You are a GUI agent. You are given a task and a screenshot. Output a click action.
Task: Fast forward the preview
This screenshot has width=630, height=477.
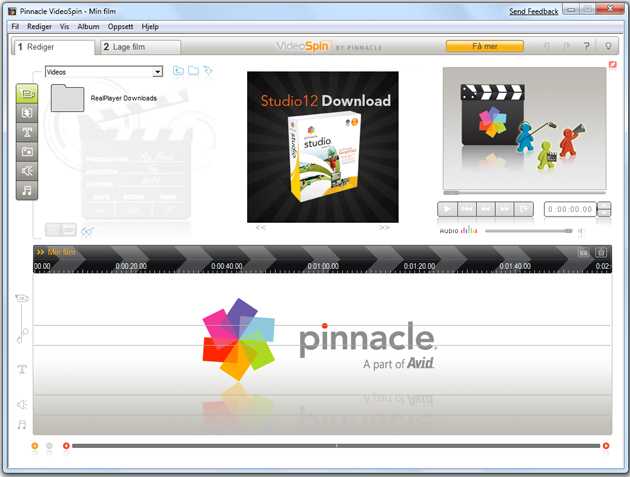(505, 209)
